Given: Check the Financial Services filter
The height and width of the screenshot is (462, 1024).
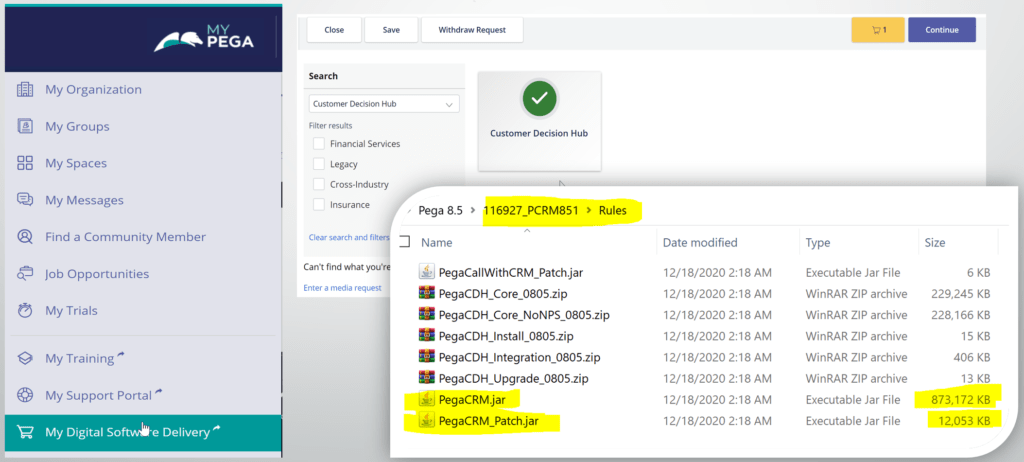Looking at the screenshot, I should [x=319, y=144].
